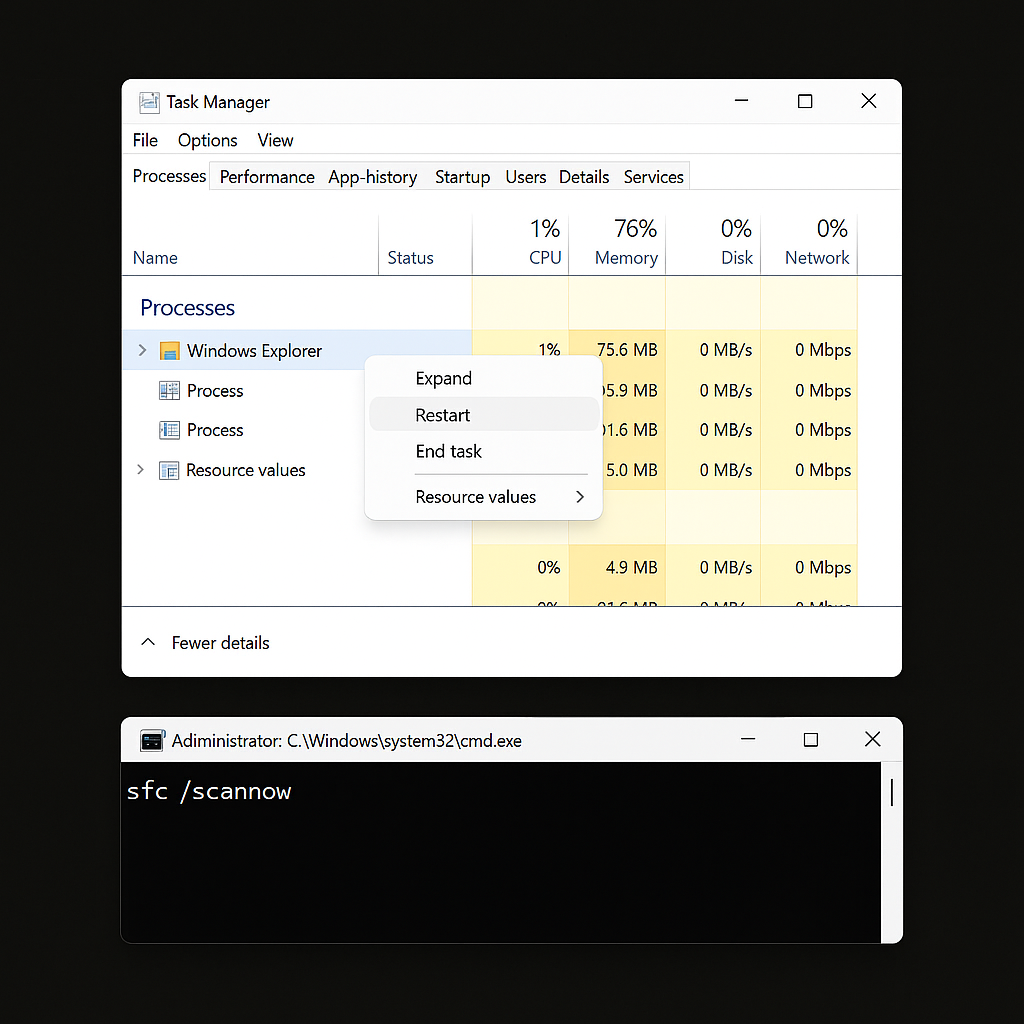Click the 75.6 MB memory value

(627, 350)
